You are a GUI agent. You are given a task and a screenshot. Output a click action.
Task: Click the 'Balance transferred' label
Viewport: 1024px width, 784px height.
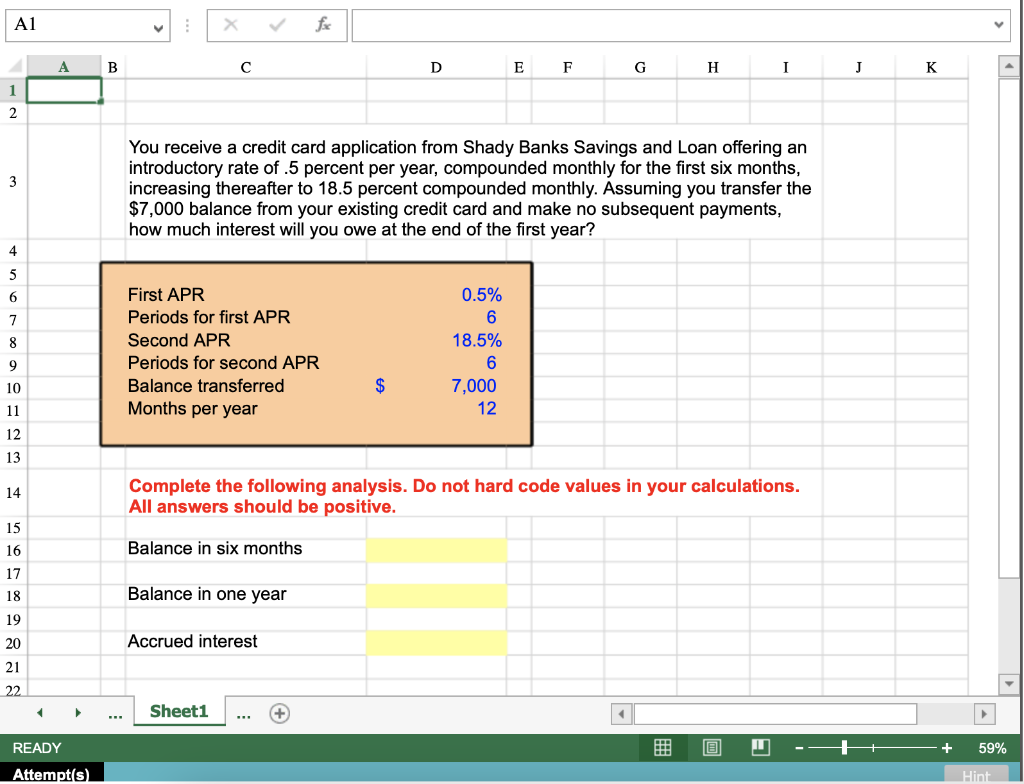tap(206, 386)
